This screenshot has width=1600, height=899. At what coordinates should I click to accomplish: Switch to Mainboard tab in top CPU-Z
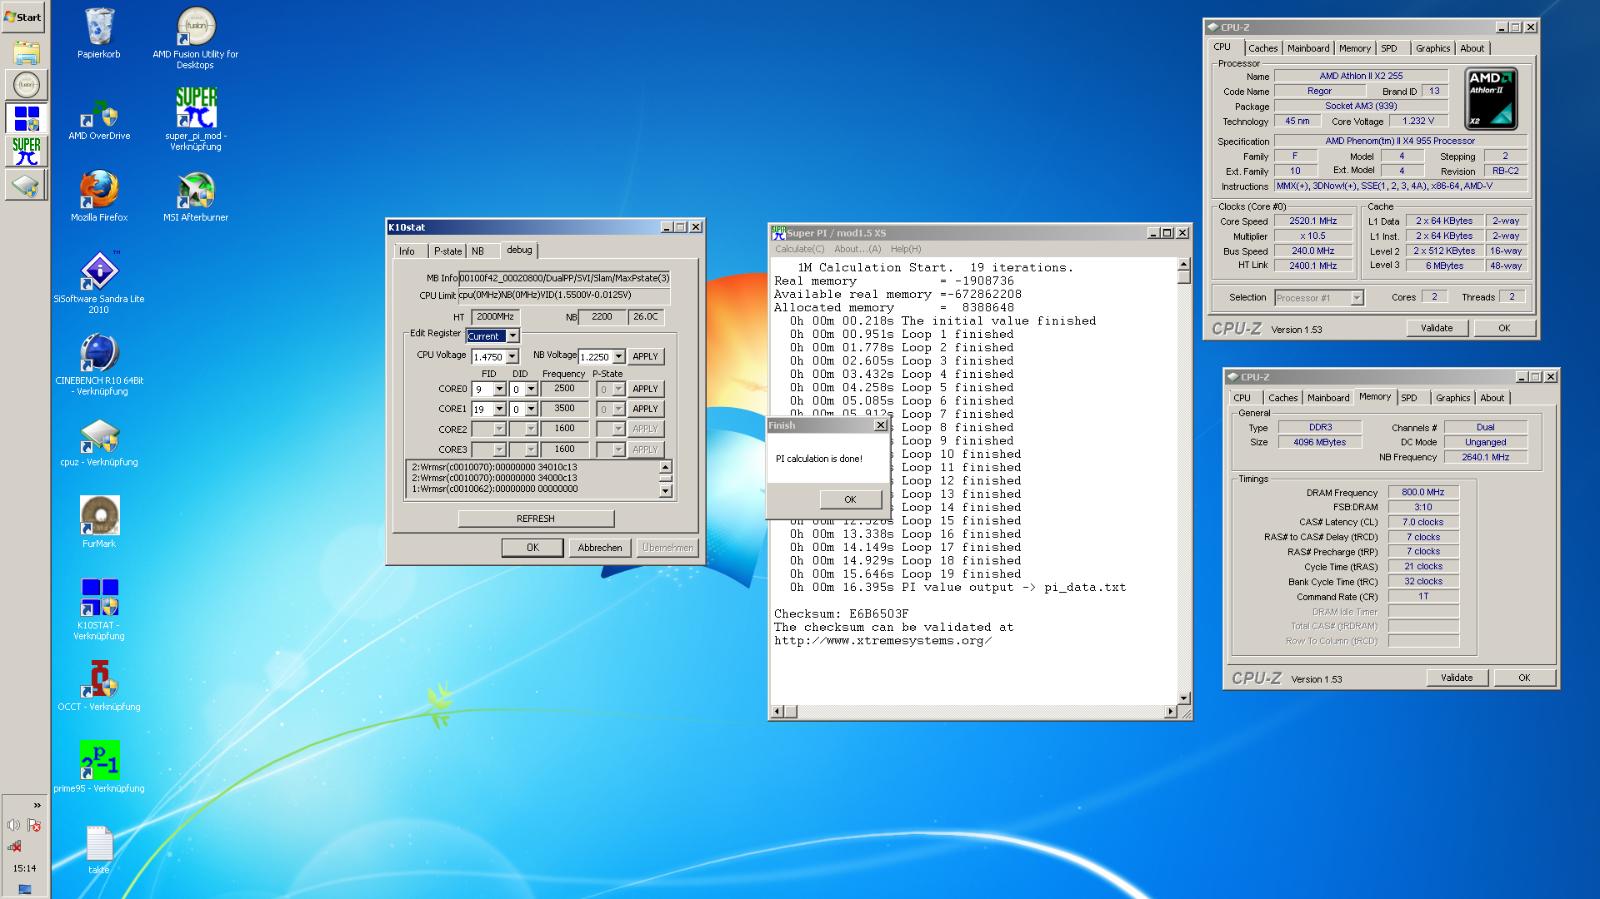[1308, 48]
